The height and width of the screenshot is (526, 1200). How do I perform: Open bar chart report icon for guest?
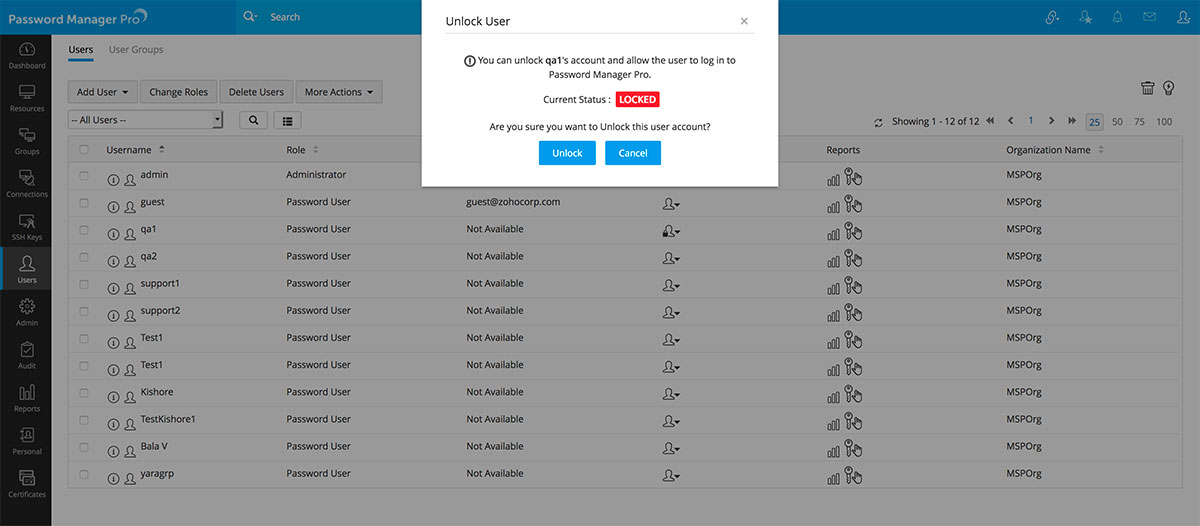(833, 207)
